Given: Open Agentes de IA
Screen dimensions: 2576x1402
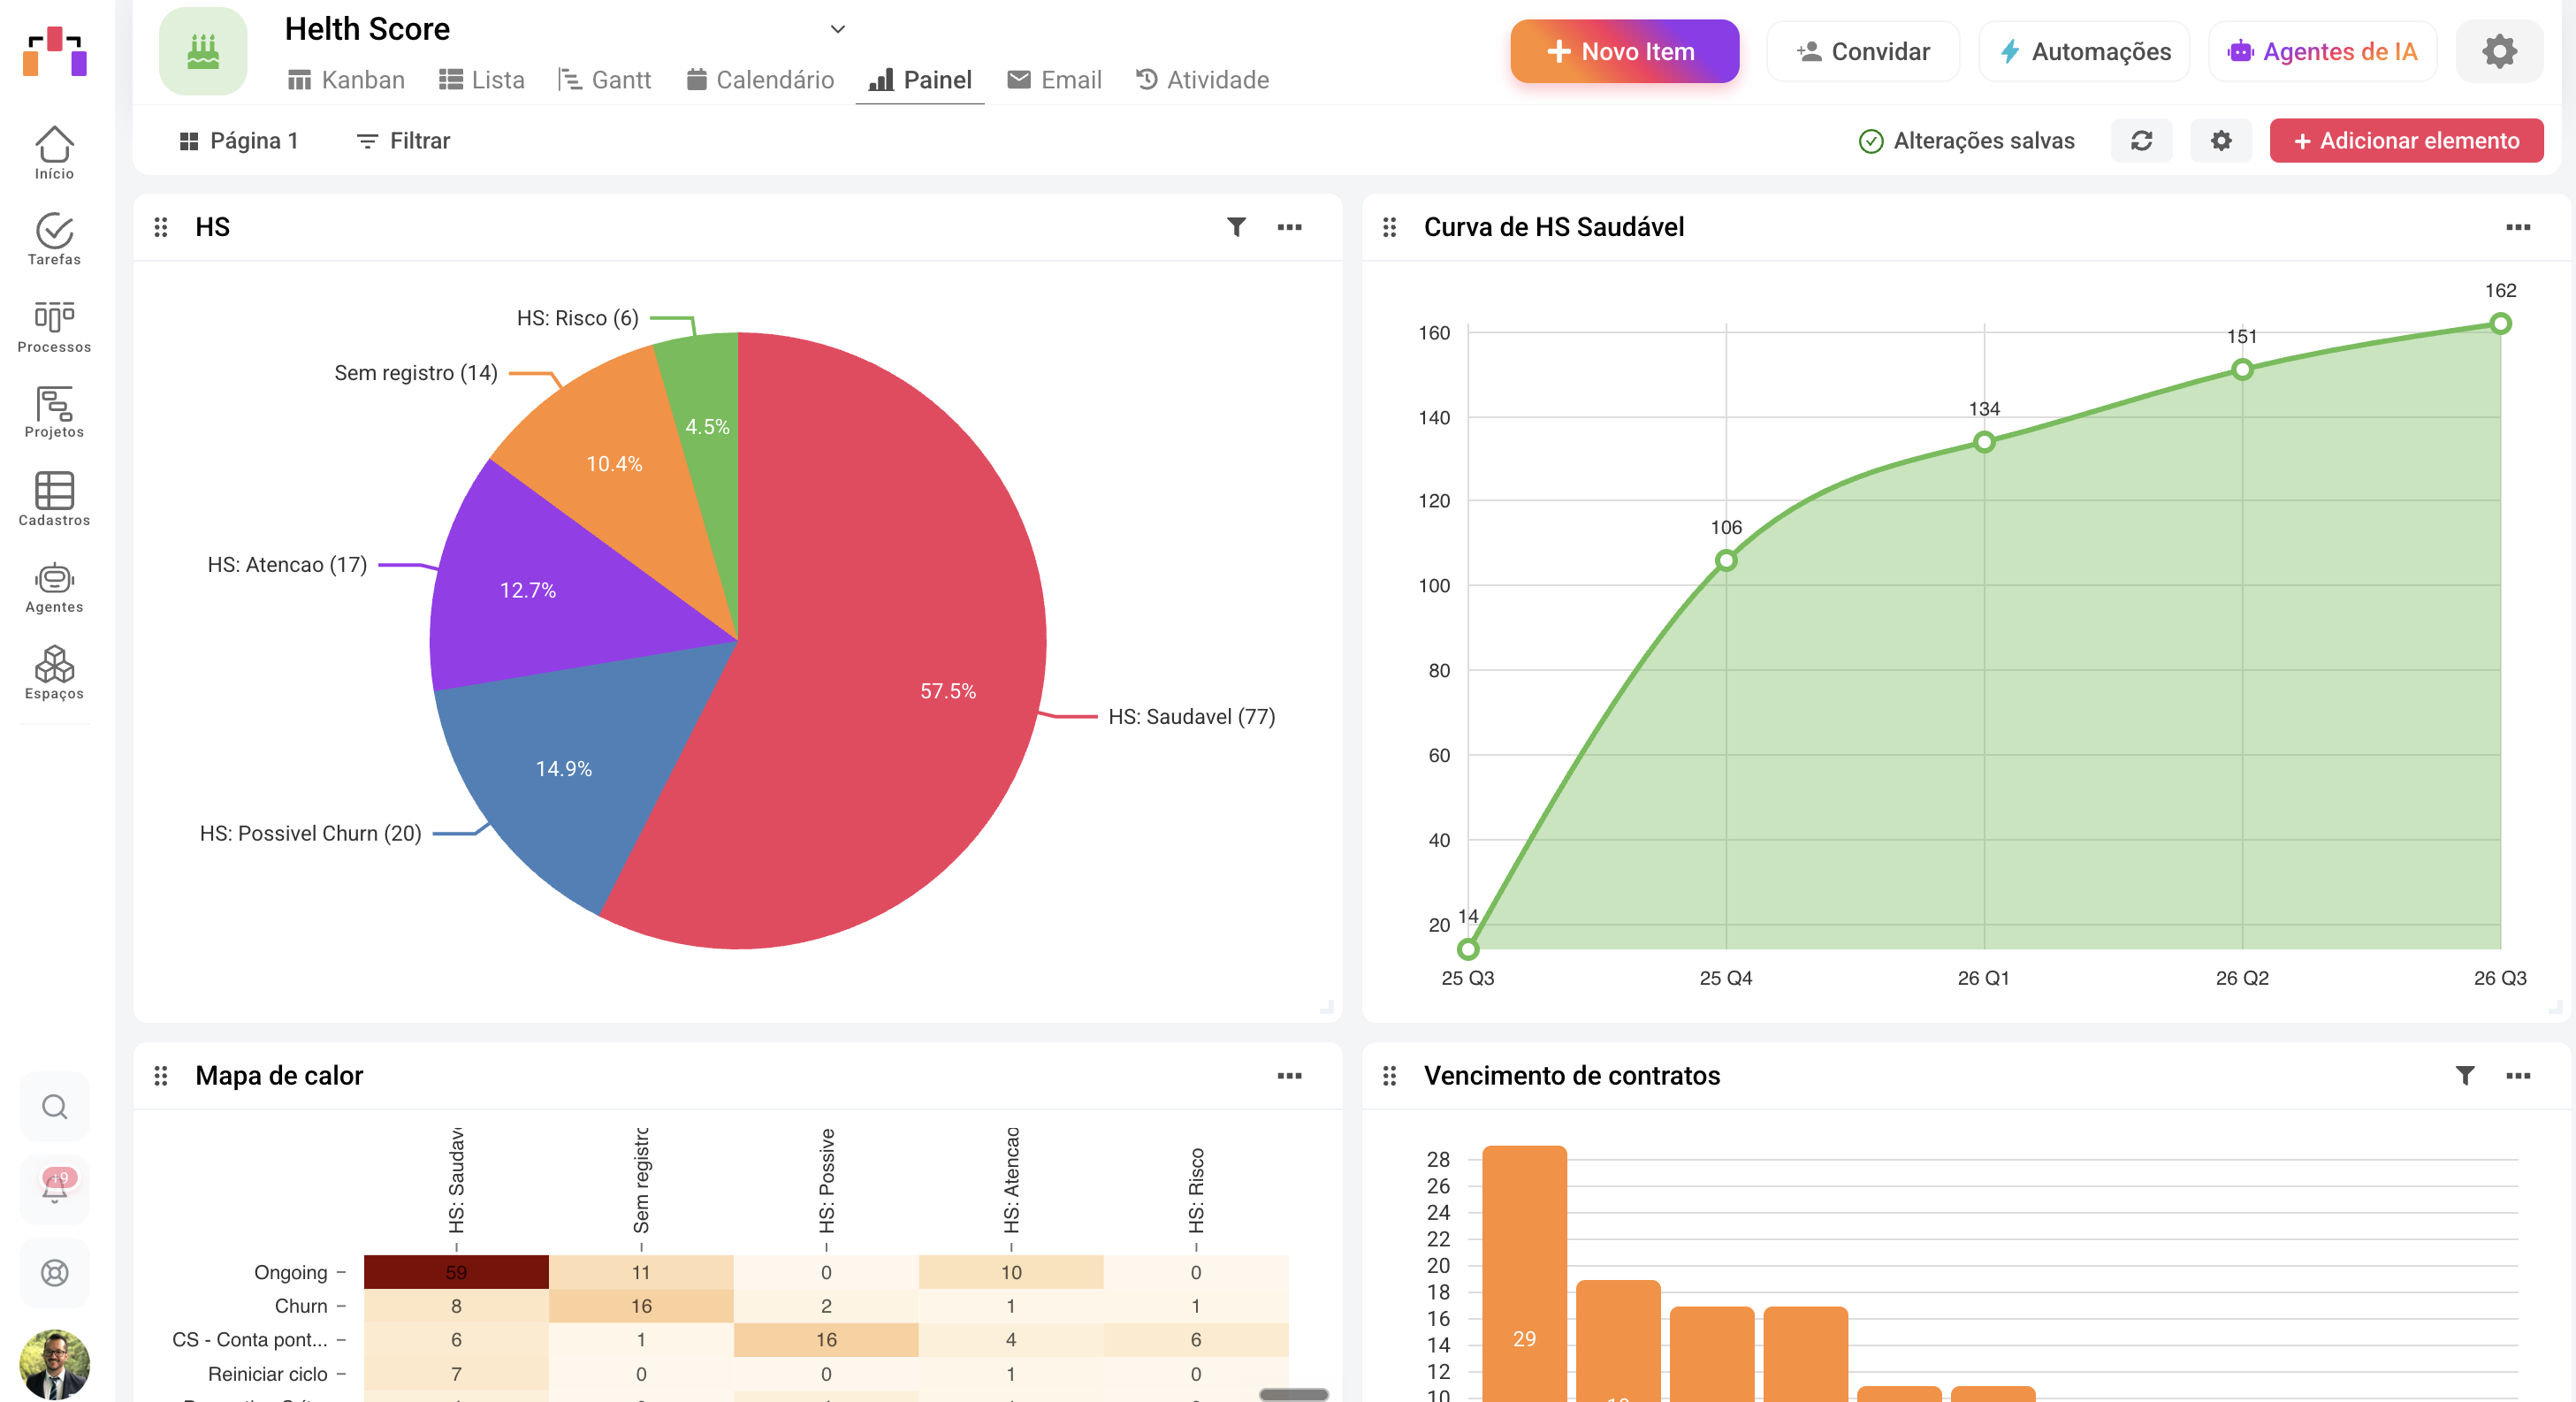Looking at the screenshot, I should pyautogui.click(x=2322, y=51).
